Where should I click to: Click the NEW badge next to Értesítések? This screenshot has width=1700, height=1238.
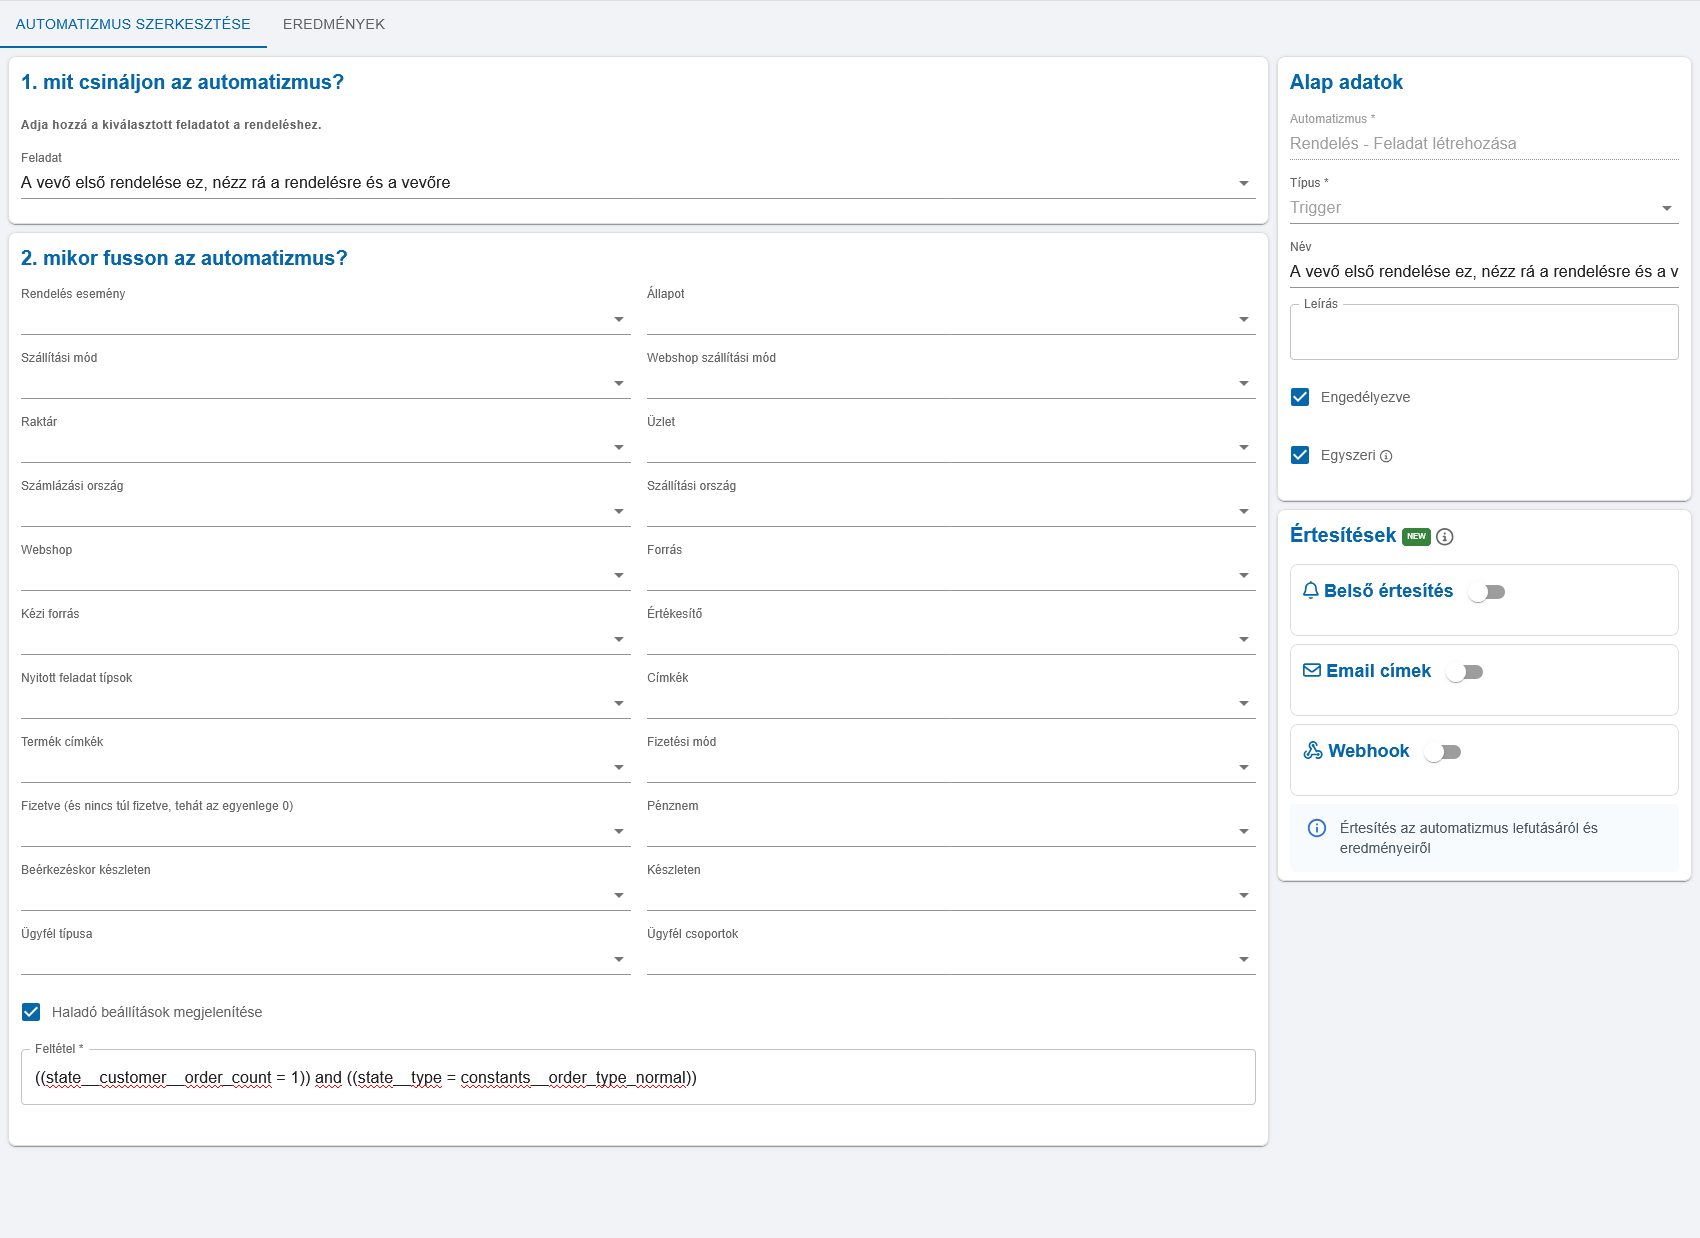(x=1416, y=536)
